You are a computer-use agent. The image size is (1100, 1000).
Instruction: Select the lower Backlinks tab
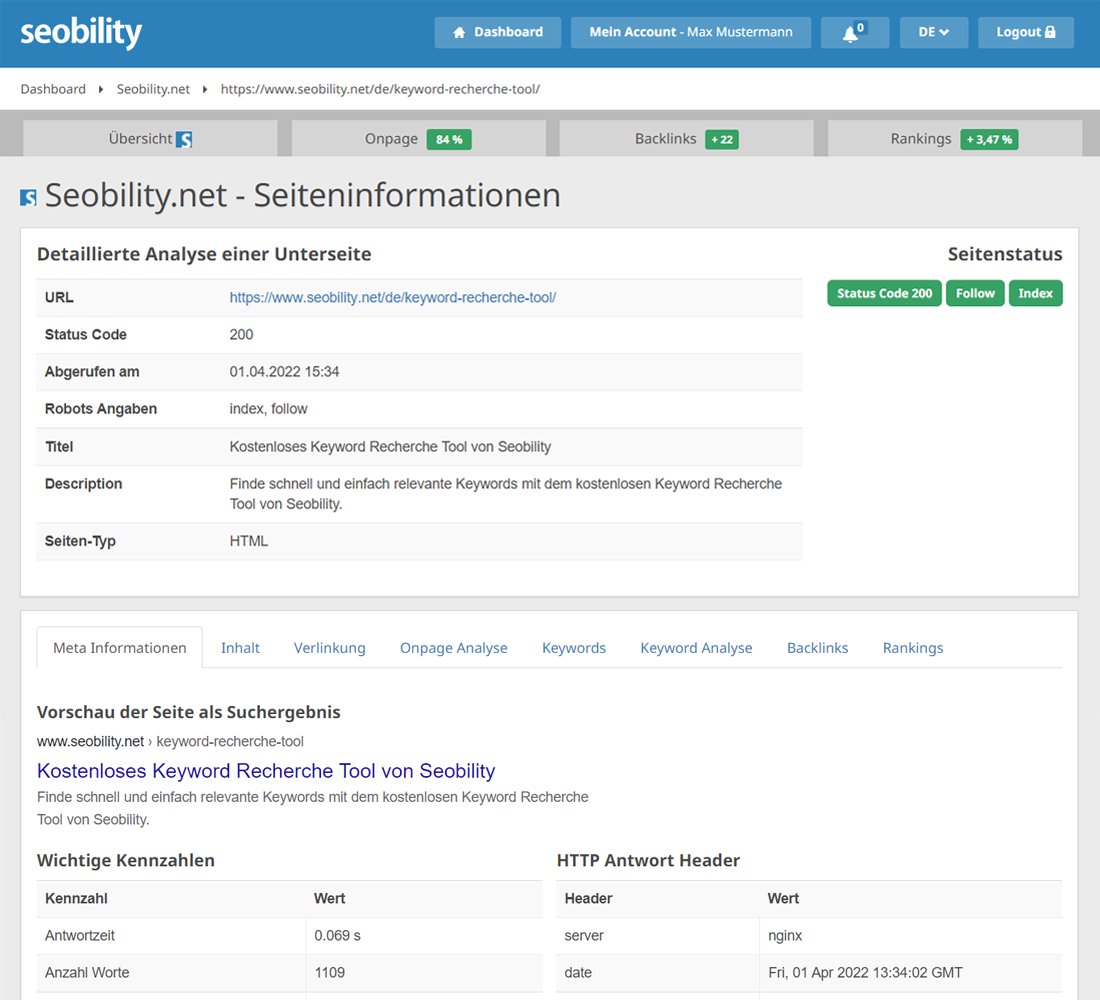coord(817,648)
